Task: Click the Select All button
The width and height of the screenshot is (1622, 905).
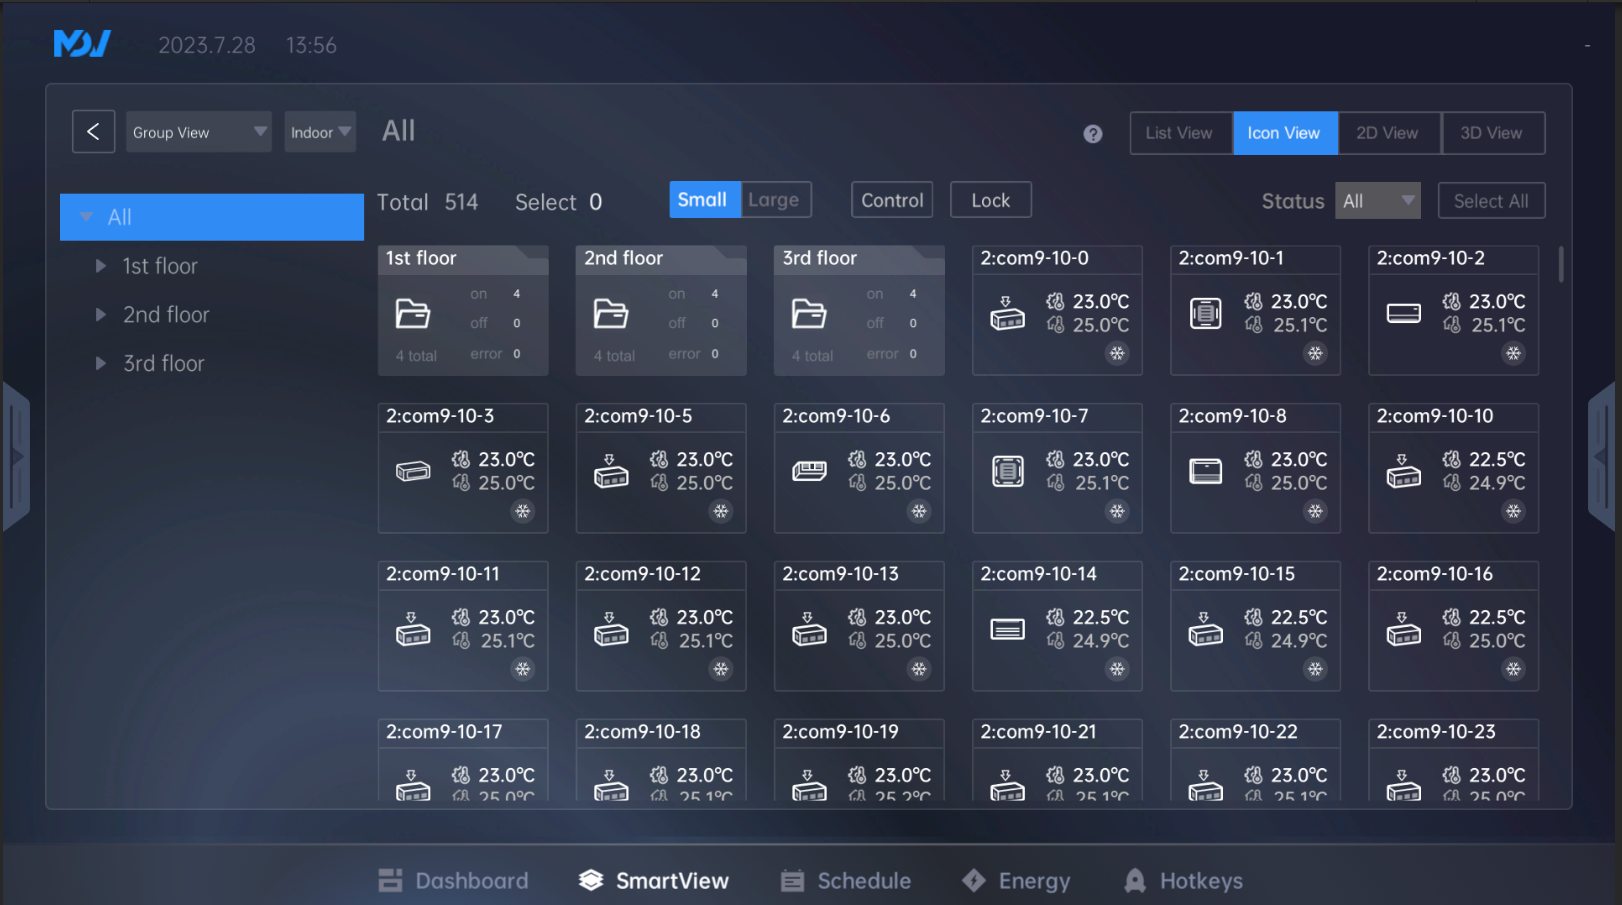Action: pos(1491,201)
